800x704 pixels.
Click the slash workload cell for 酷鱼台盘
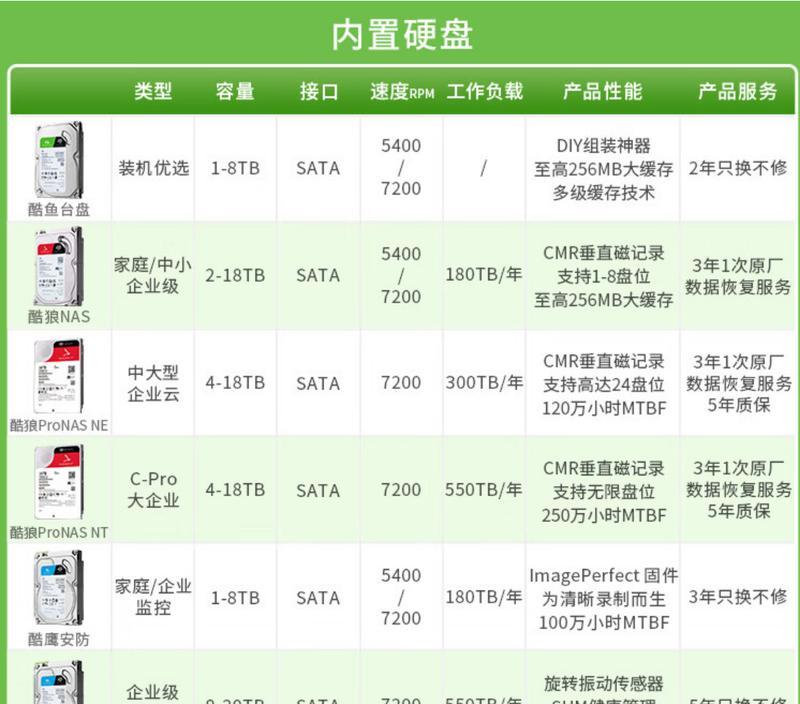[x=483, y=168]
